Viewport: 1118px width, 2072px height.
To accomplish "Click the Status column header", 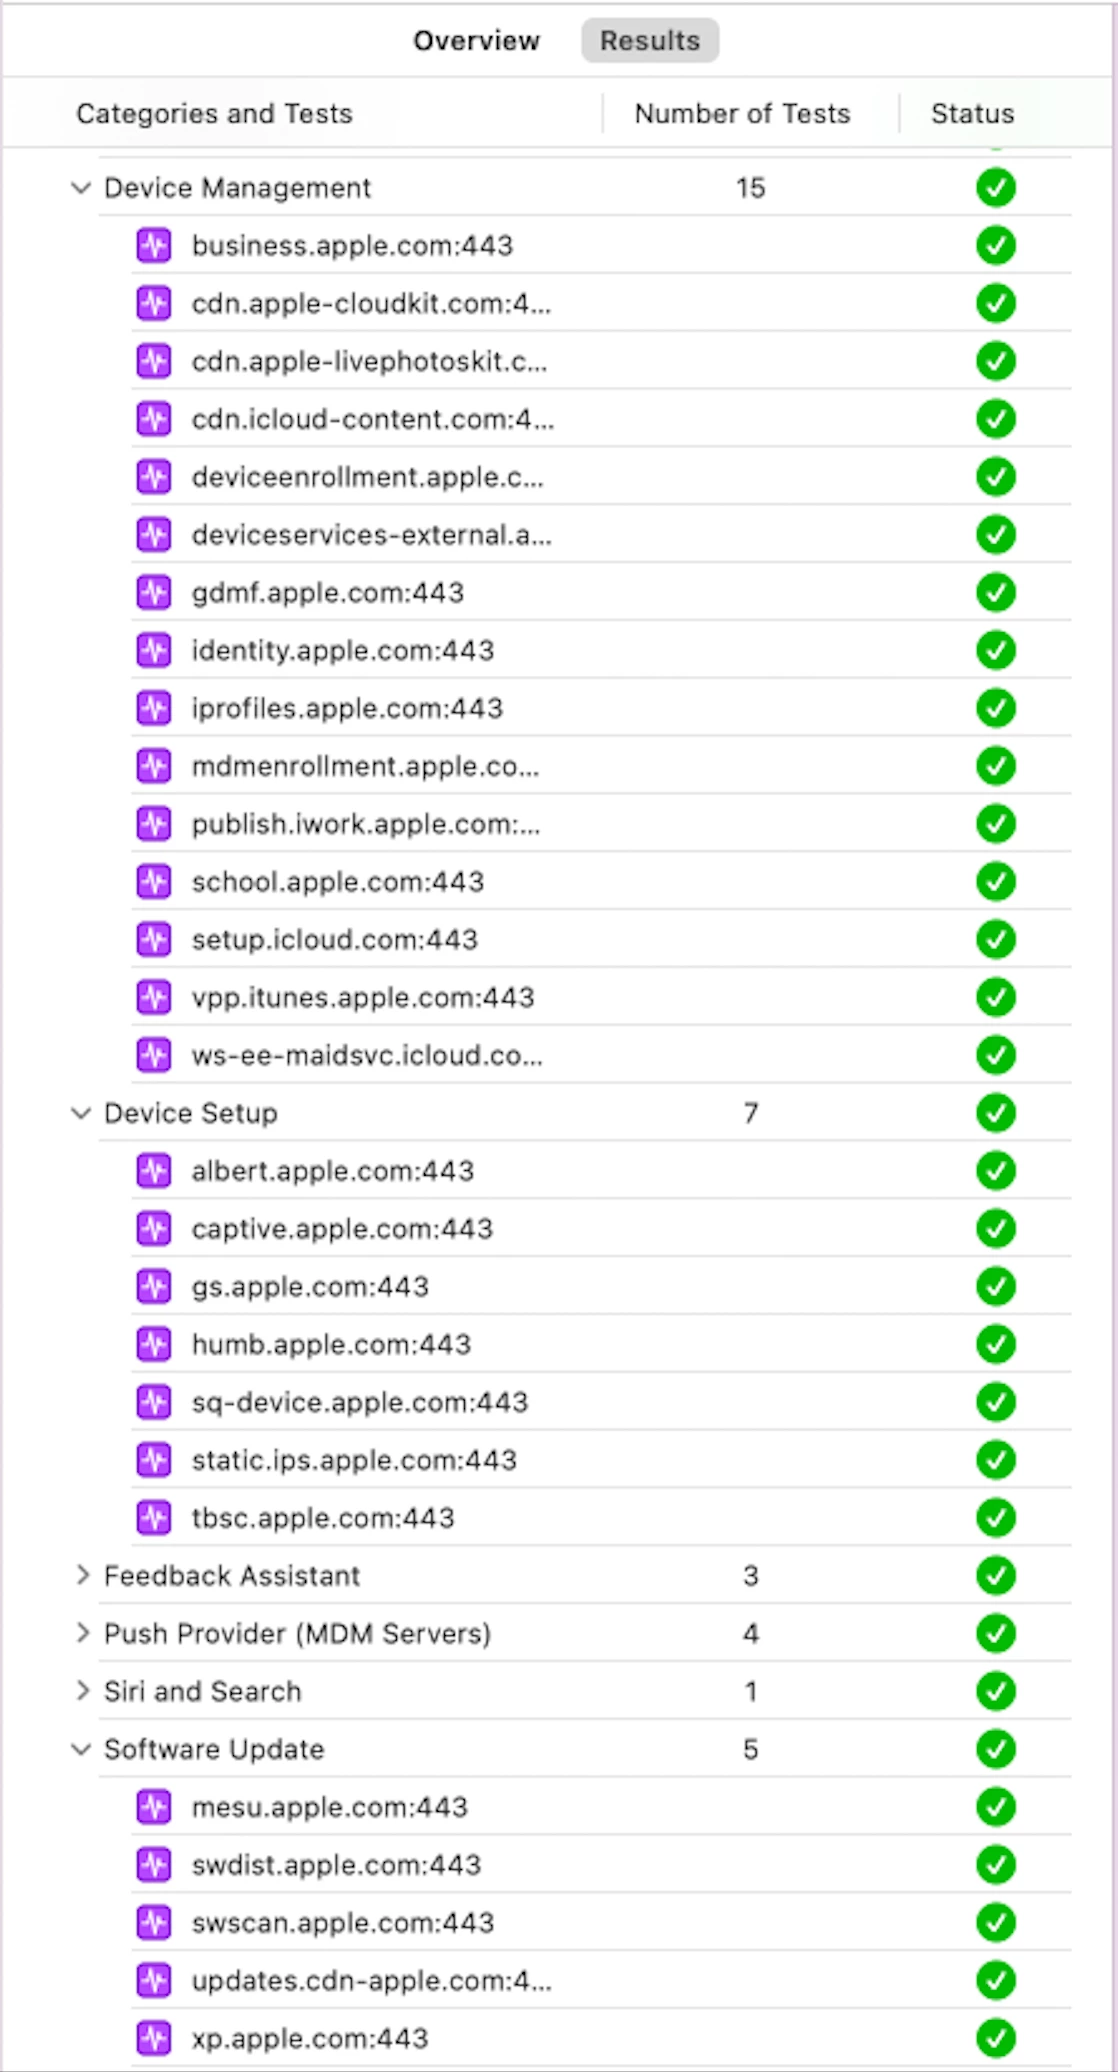I will point(972,114).
